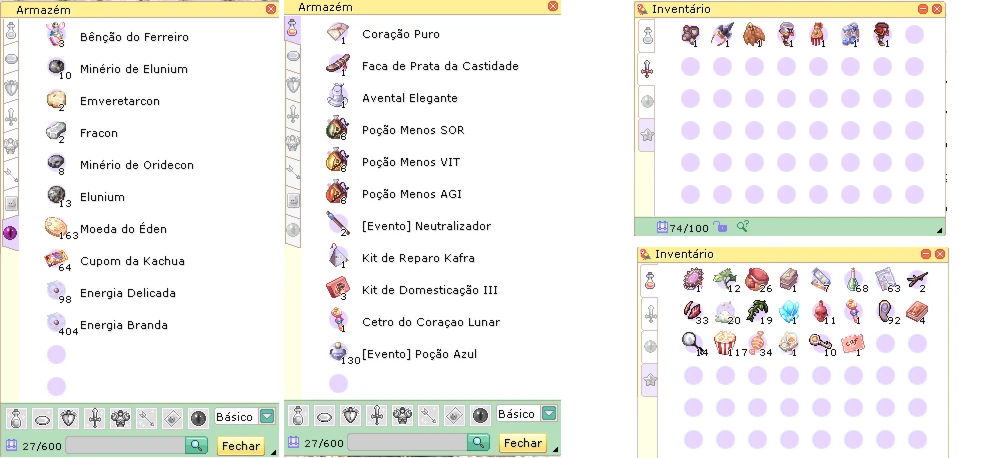Viewport: 1003px width, 458px height.
Task: Open round orb tab in the popcorn inventory window
Action: pyautogui.click(x=651, y=347)
